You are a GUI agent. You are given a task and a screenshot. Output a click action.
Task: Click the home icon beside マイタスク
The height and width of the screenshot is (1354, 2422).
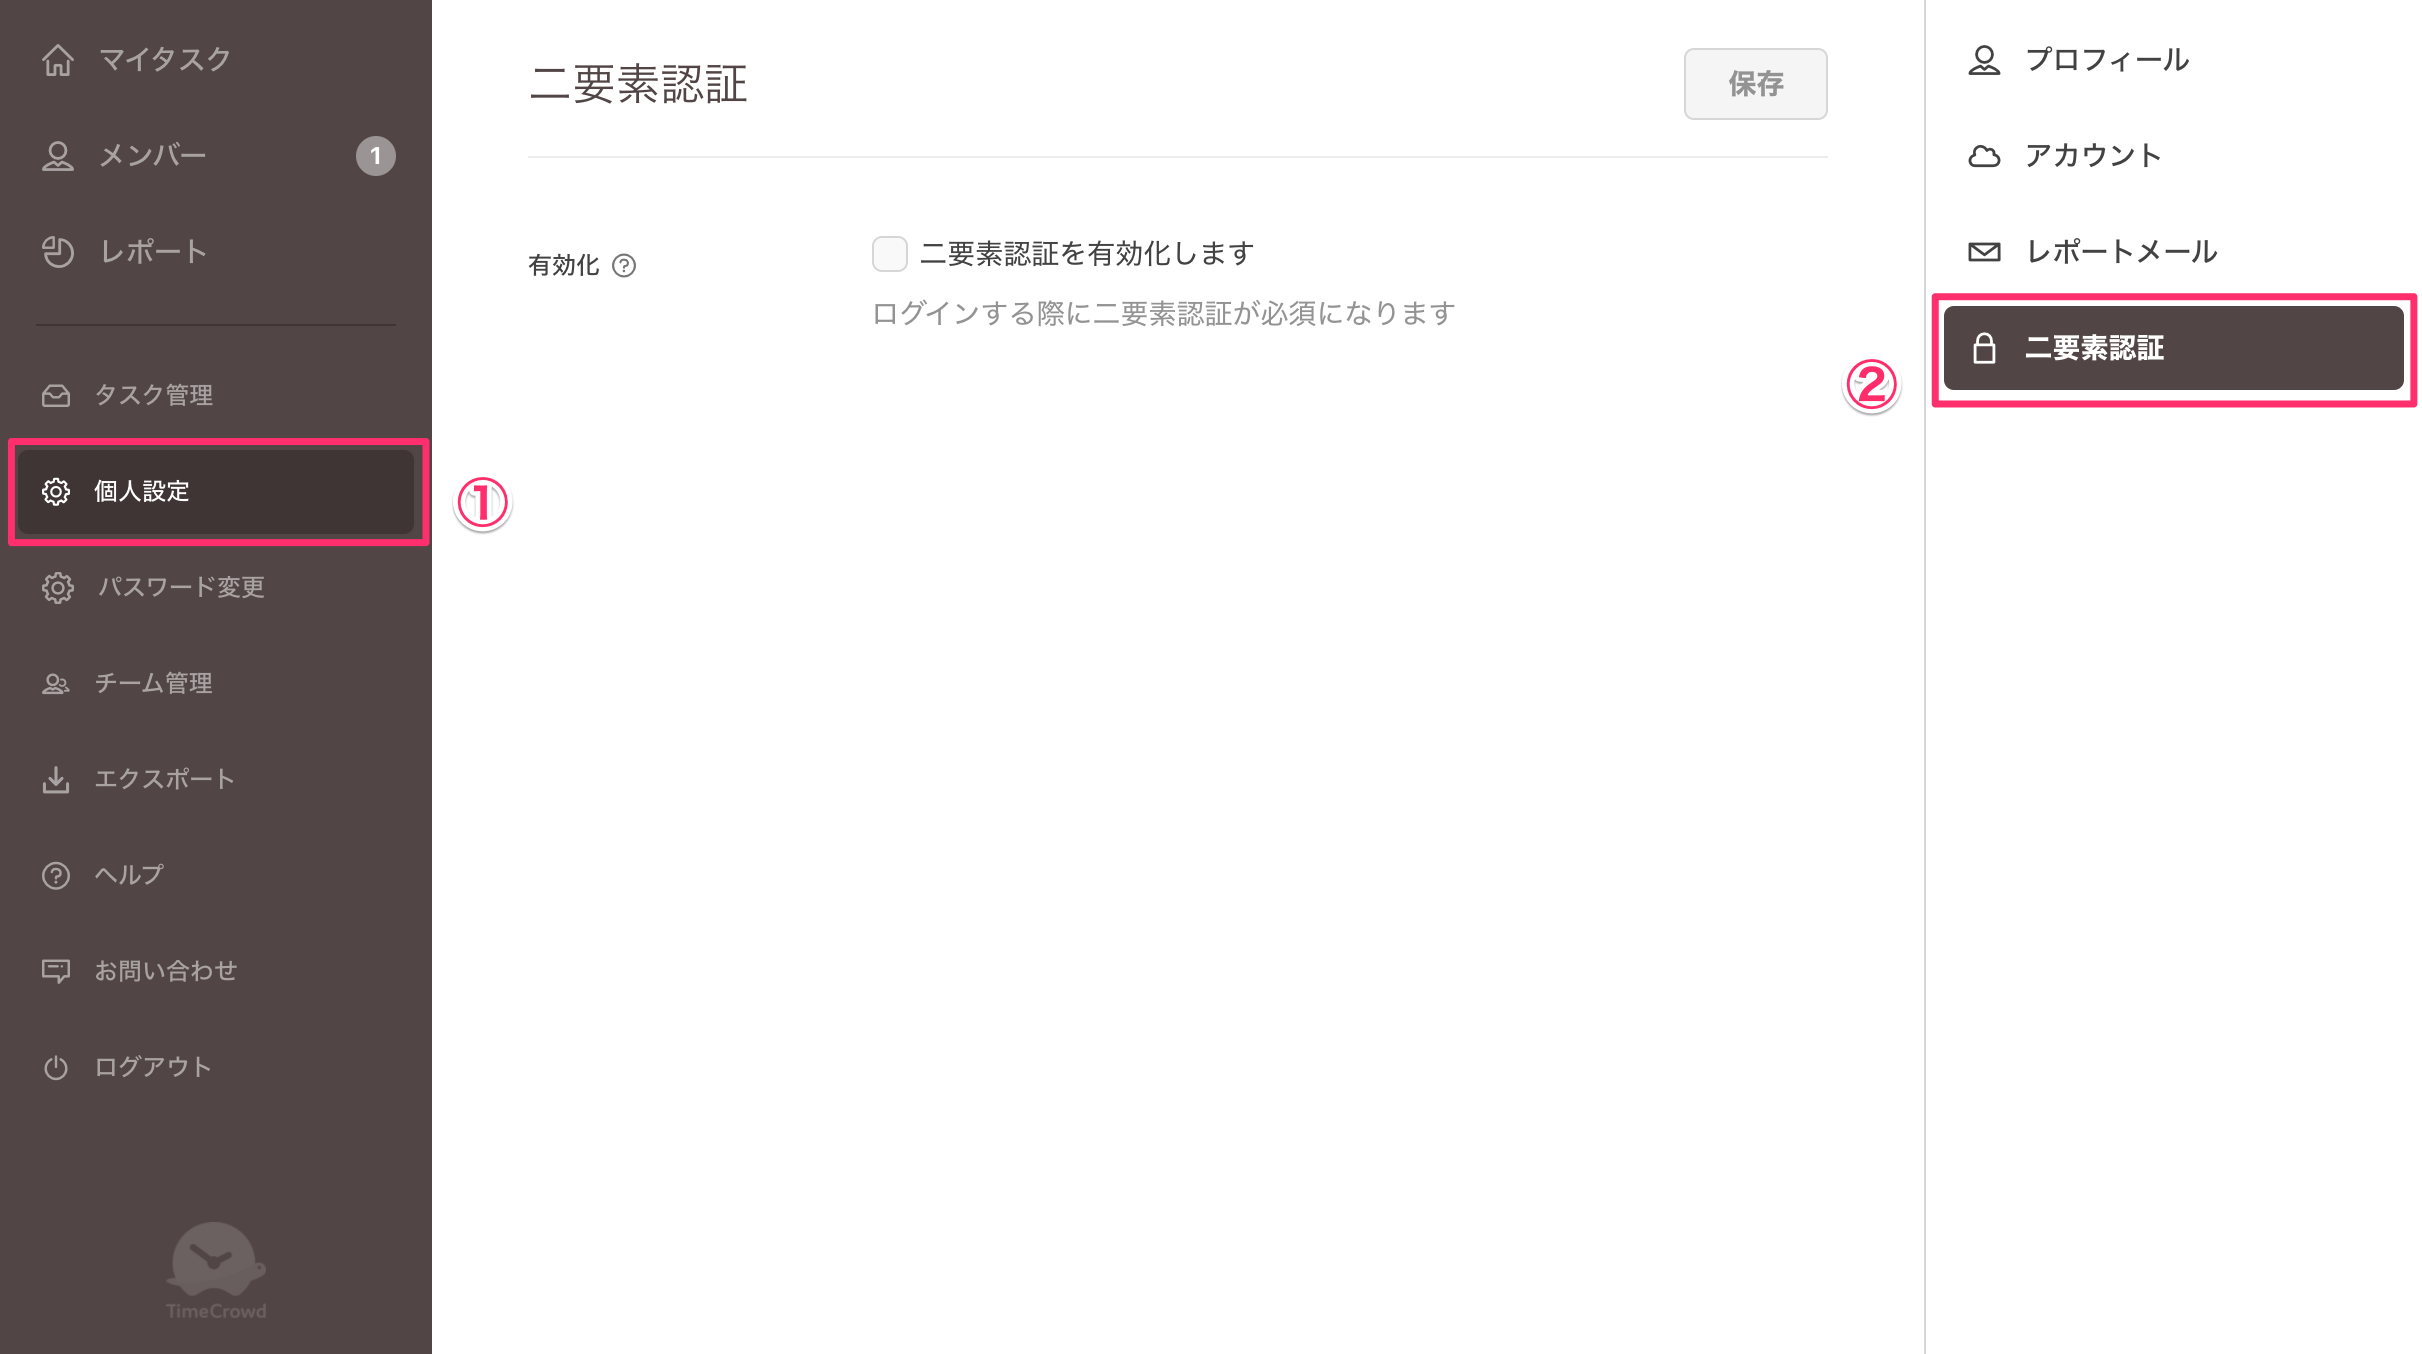coord(58,60)
